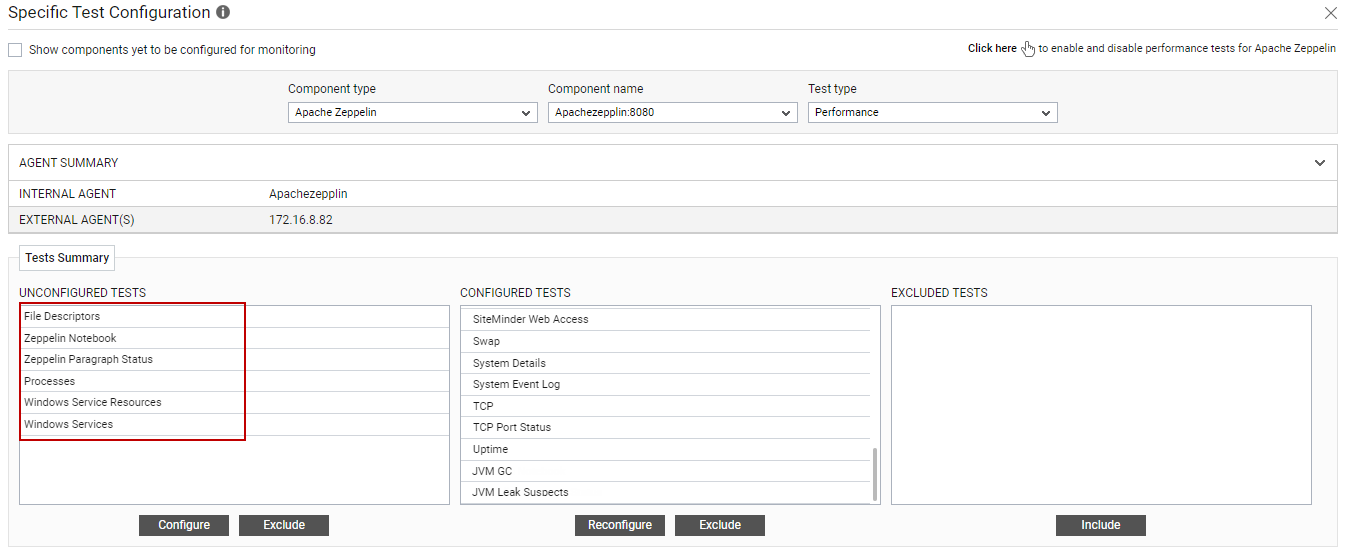This screenshot has height=552, width=1346.
Task: Click the configured tests list scrollbar
Action: point(875,474)
